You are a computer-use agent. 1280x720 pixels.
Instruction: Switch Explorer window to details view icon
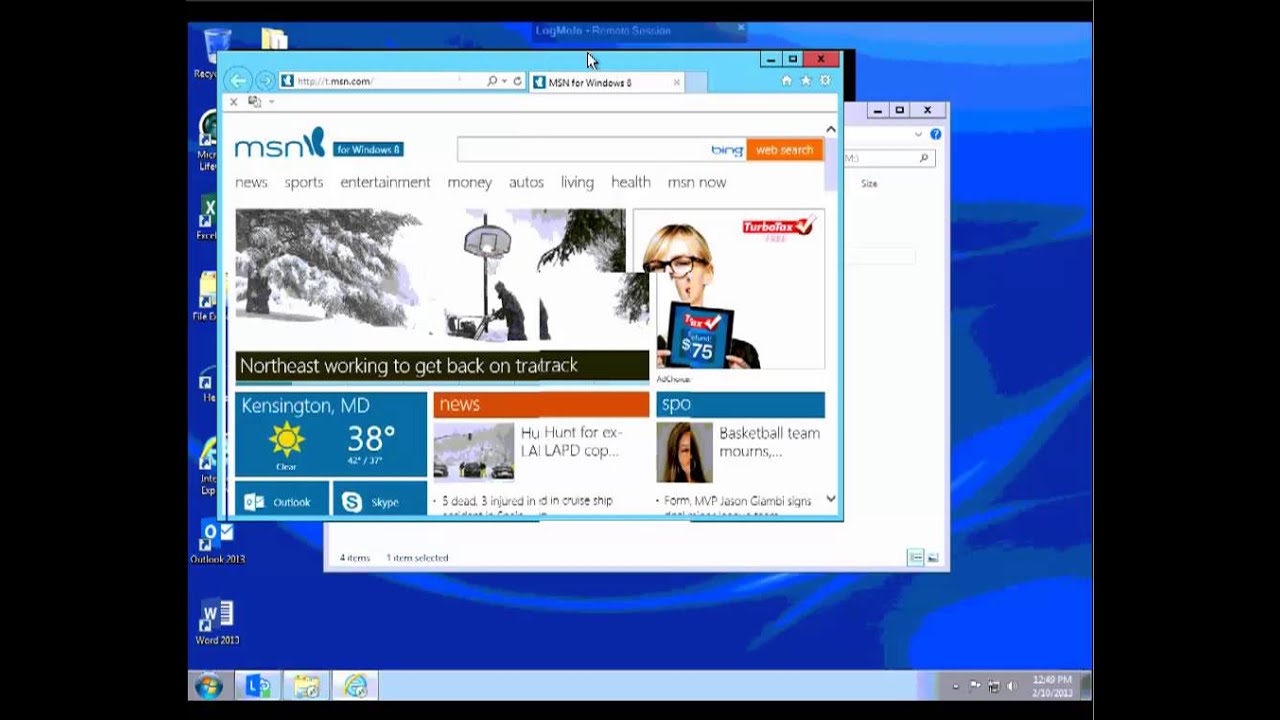(915, 558)
